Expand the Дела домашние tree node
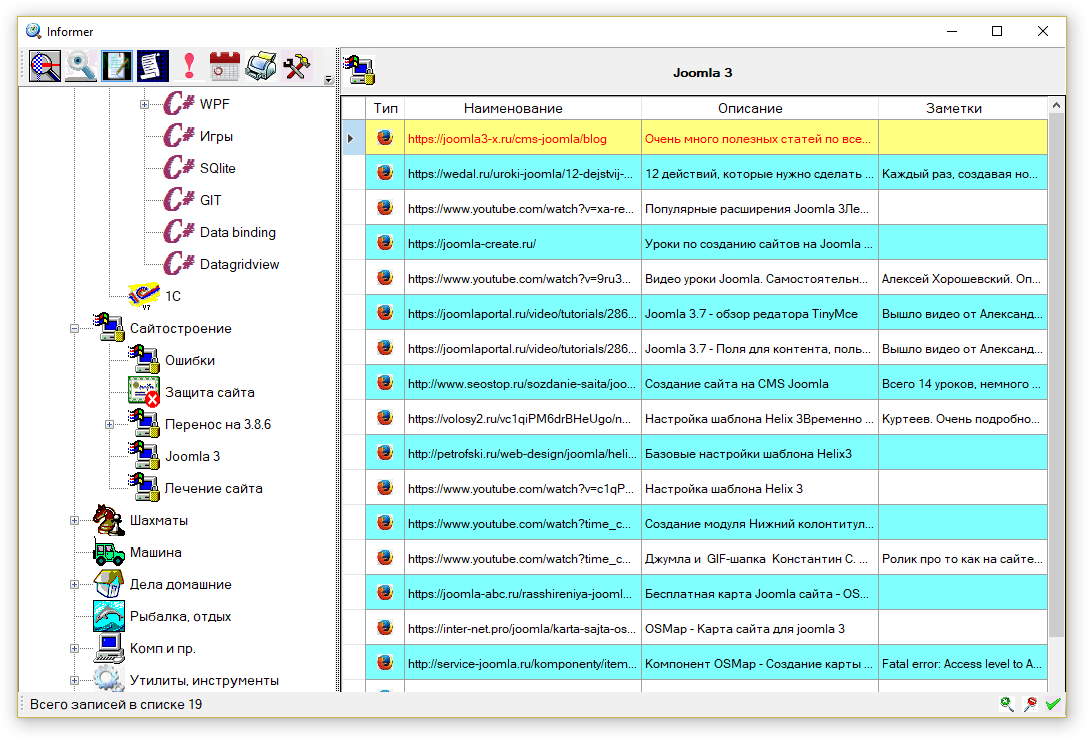This screenshot has height=740, width=1088. (74, 584)
